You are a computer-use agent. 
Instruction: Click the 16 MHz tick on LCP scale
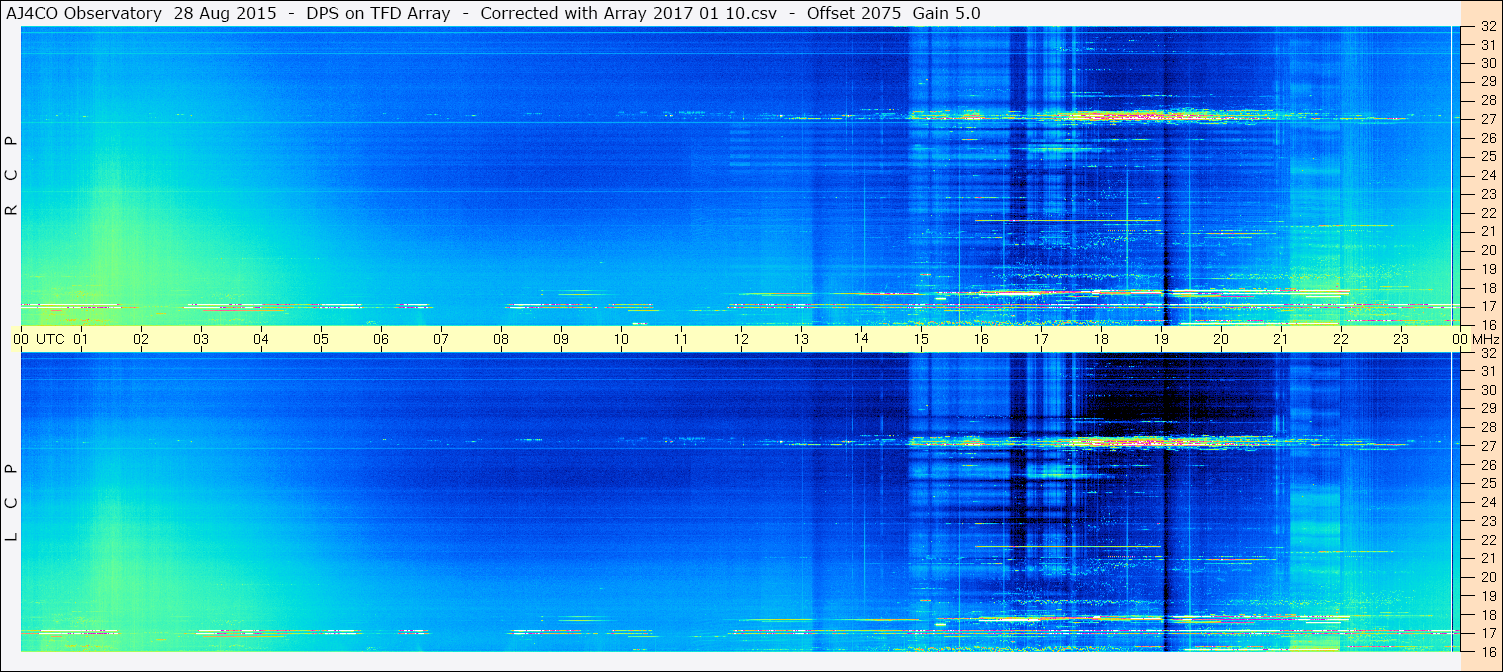click(1488, 651)
